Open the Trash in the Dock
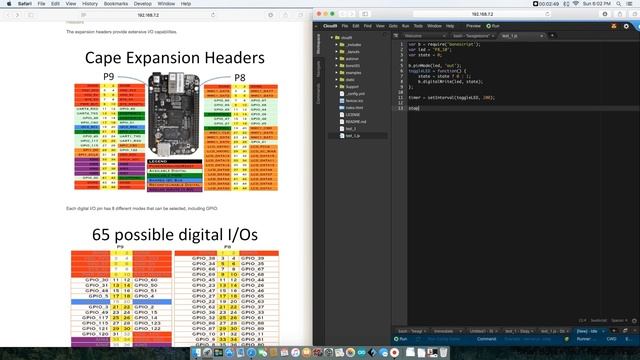The width and height of the screenshot is (640, 360). [x=444, y=352]
